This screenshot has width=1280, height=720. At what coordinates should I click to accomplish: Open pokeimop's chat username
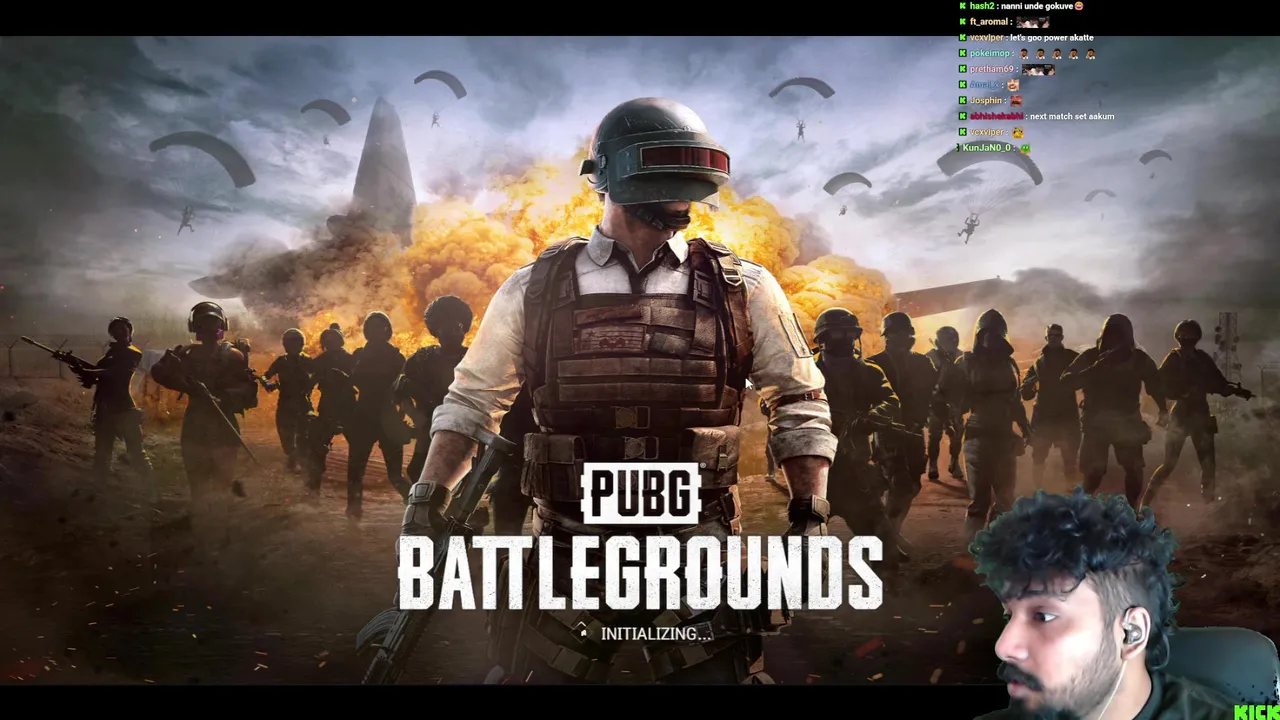point(990,53)
